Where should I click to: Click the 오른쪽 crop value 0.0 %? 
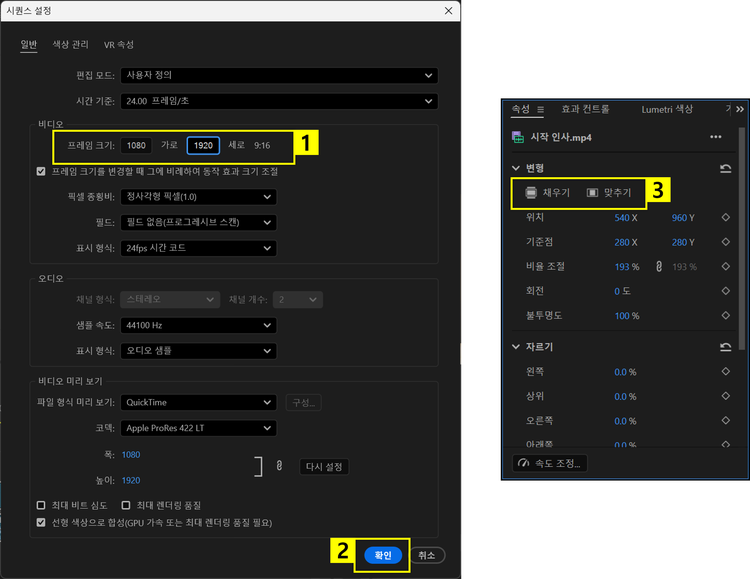point(625,421)
